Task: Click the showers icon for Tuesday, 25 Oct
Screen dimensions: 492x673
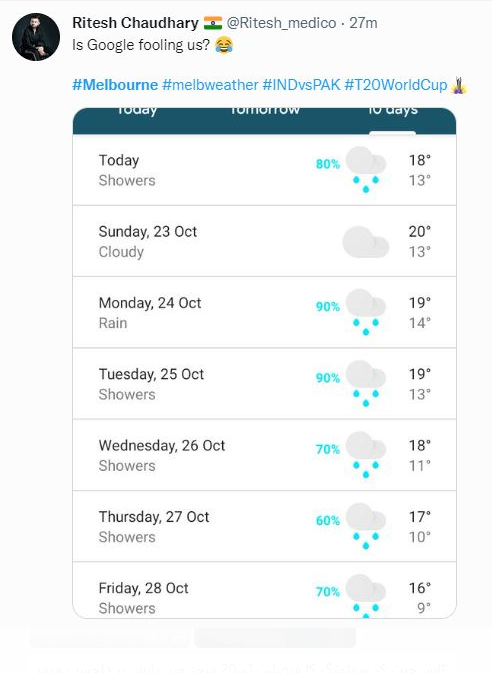Action: (x=366, y=383)
